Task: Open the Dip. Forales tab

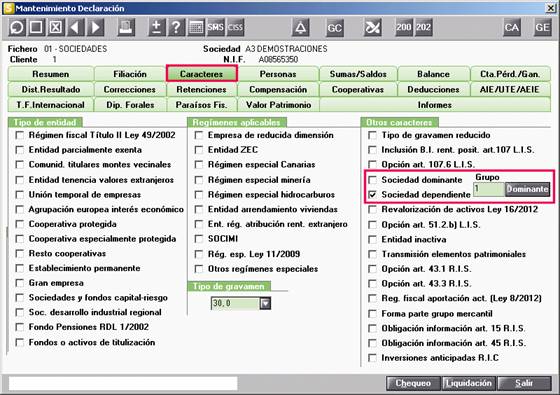Action: point(130,105)
